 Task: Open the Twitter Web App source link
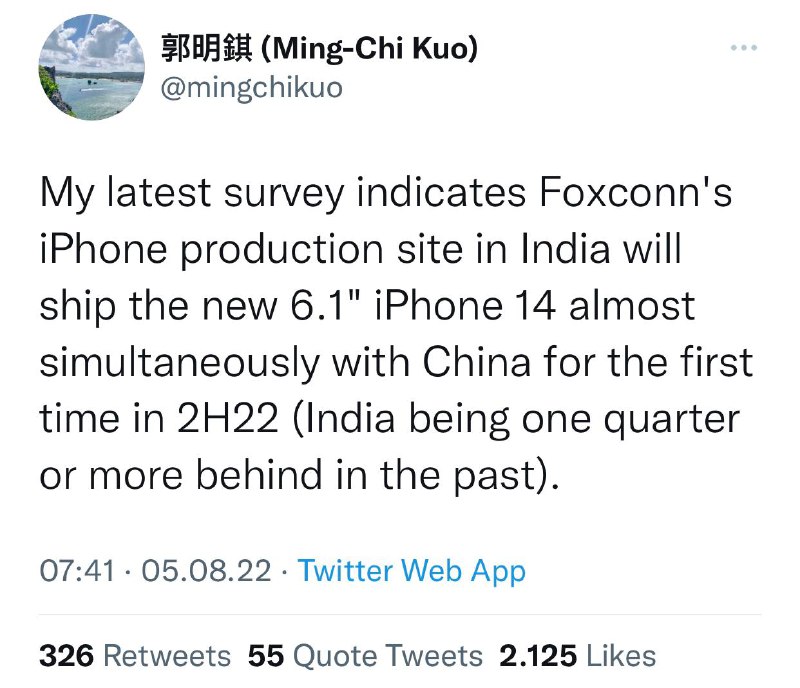pos(411,571)
